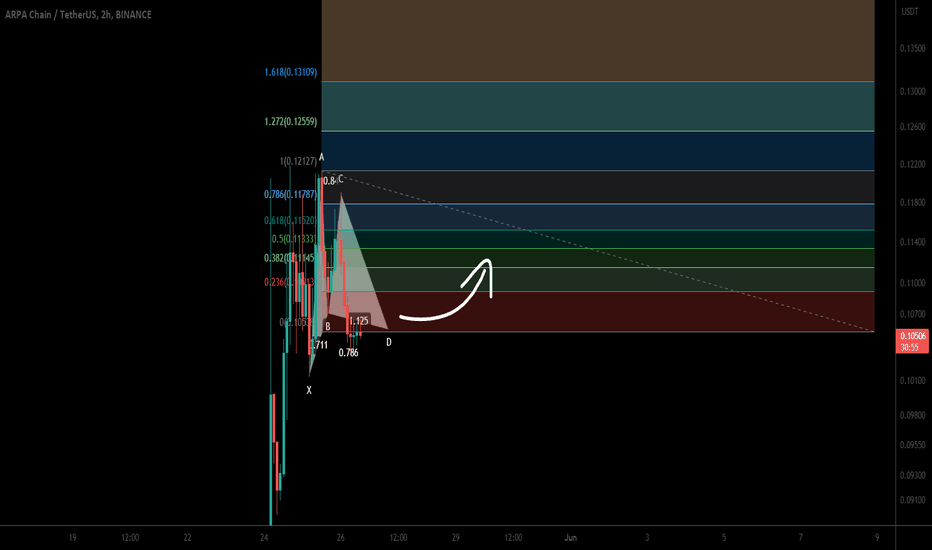Viewport: 932px width, 550px height.
Task: Click the 0.09100 price axis value
Action: tap(912, 500)
